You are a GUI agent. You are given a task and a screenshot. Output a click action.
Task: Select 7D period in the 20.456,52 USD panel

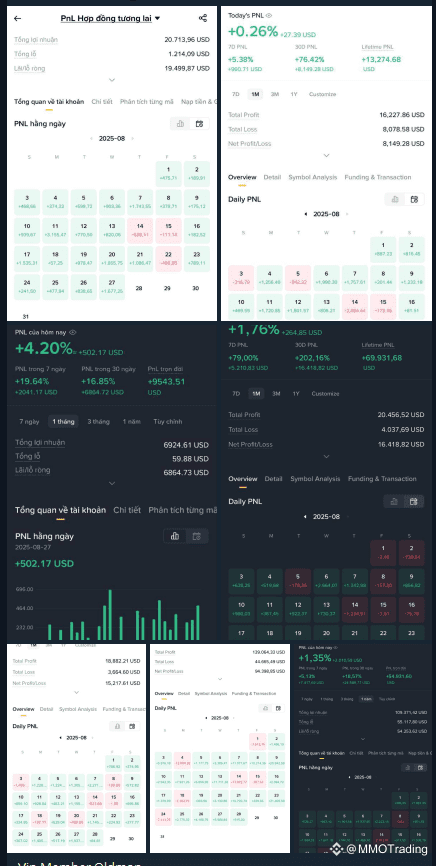236,394
